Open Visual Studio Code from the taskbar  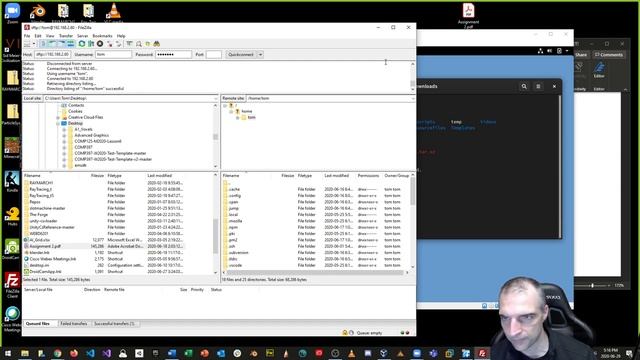[x=90, y=353]
